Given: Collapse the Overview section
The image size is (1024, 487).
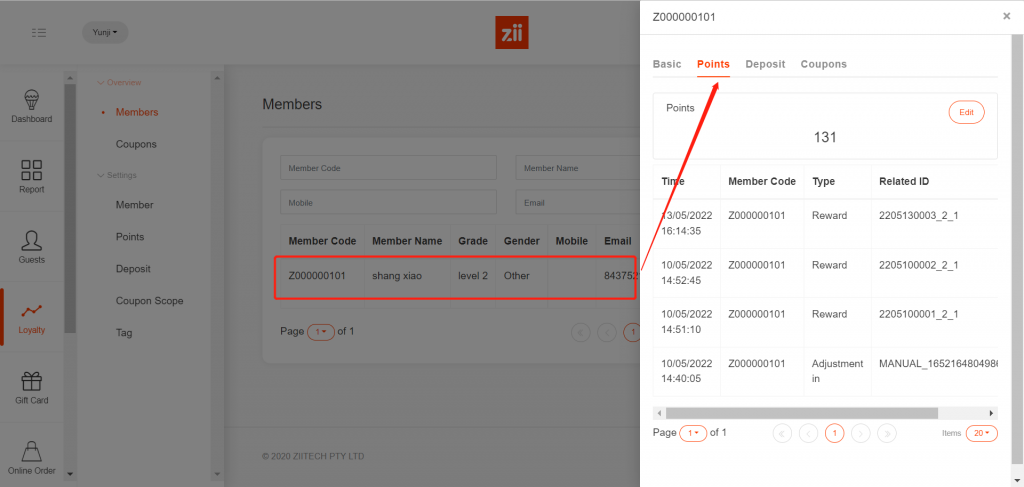Looking at the screenshot, I should click(120, 82).
